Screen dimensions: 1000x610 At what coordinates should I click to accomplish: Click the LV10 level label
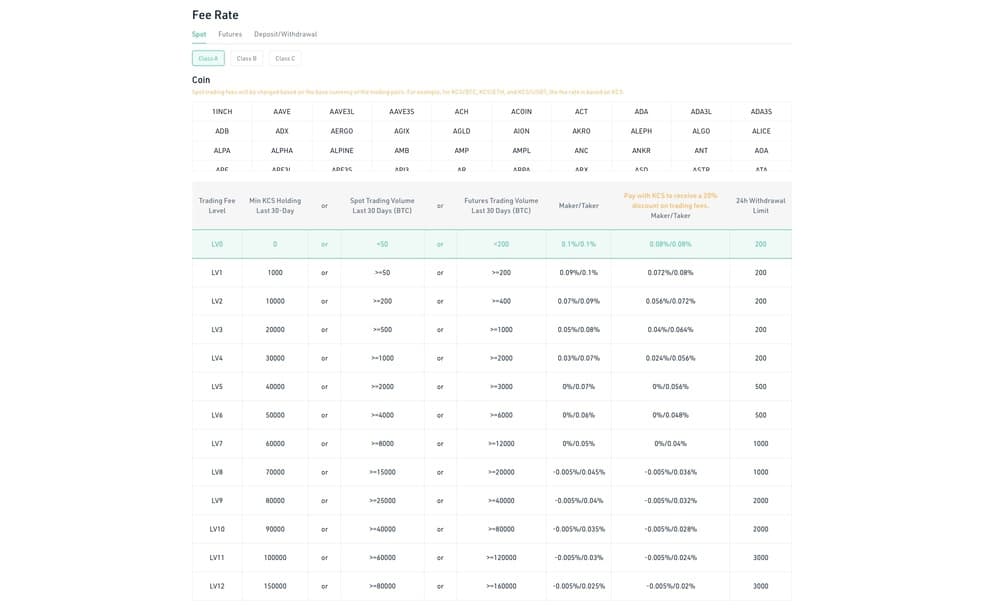pos(217,530)
